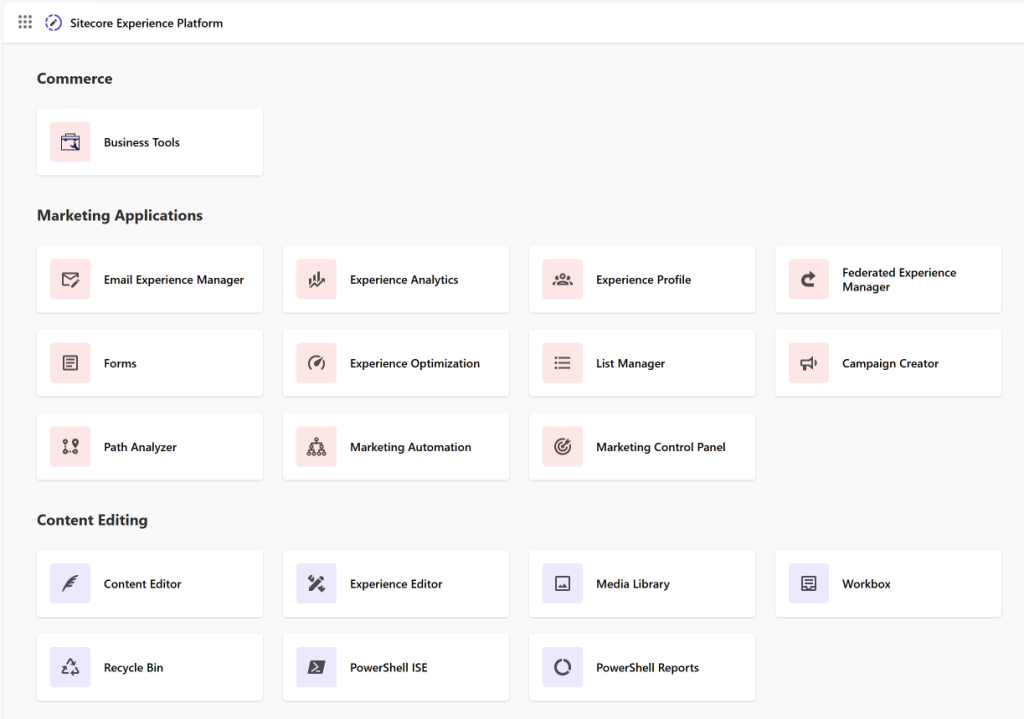The image size is (1024, 719).
Task: Launch the Campaign Creator label
Action: pos(890,363)
